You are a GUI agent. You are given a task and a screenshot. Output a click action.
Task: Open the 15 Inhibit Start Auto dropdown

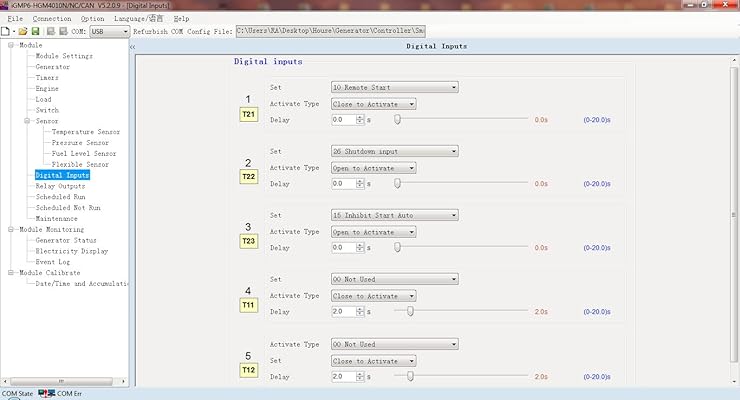click(395, 215)
